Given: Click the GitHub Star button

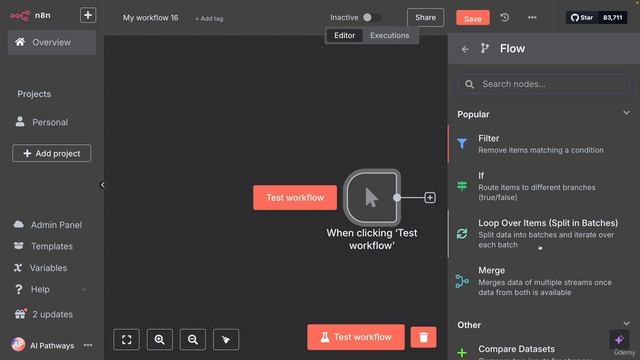Looking at the screenshot, I should [582, 18].
